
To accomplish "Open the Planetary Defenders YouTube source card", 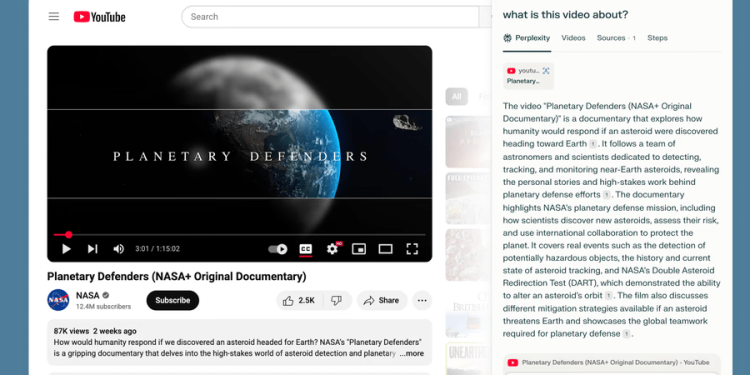I will pyautogui.click(x=612, y=363).
